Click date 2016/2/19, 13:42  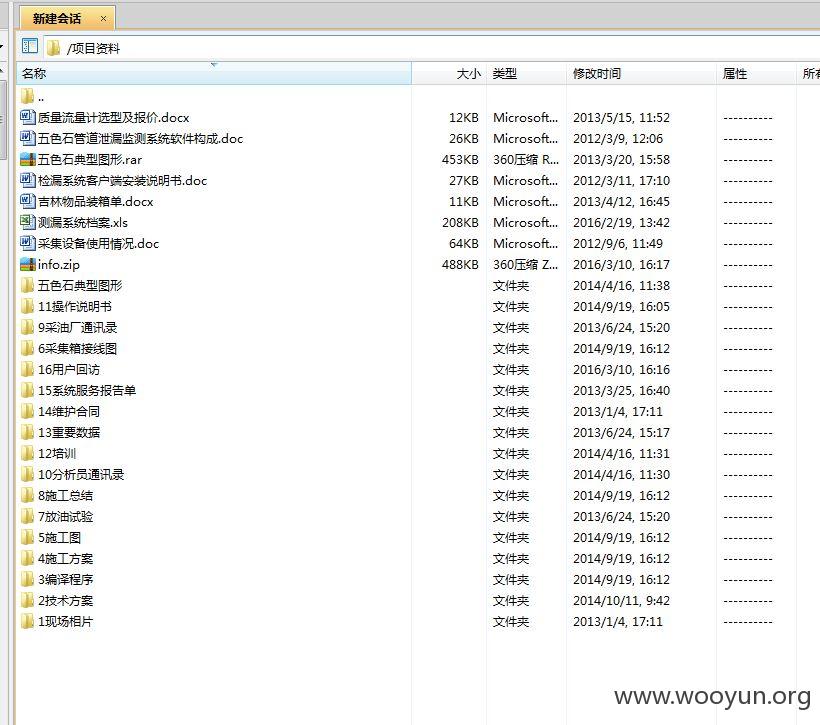tap(621, 222)
